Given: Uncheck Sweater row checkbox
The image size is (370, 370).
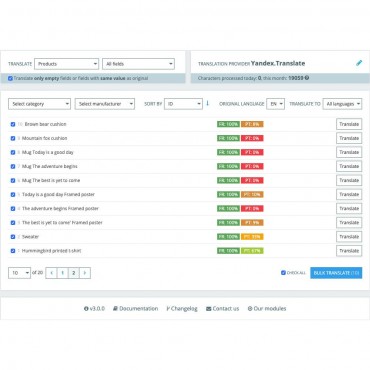Looking at the screenshot, I should 13,237.
